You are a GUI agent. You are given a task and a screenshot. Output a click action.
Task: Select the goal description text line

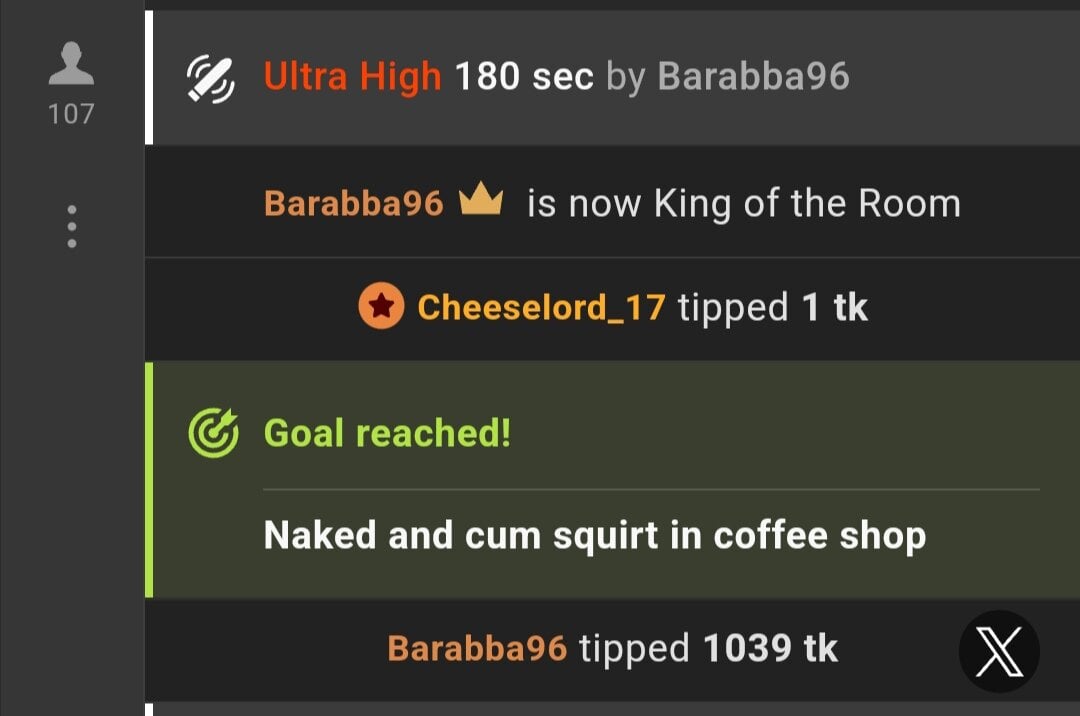click(595, 536)
